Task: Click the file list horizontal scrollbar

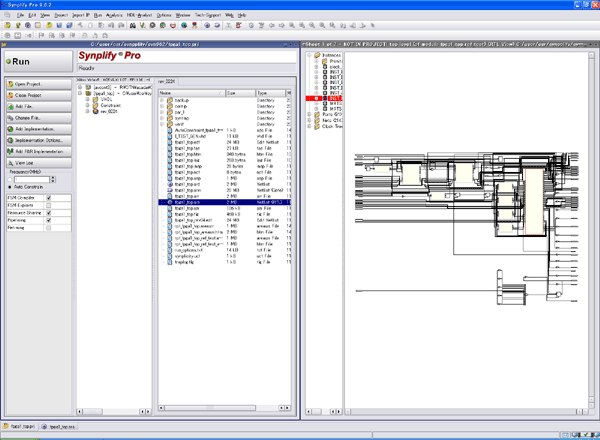Action: click(x=225, y=408)
